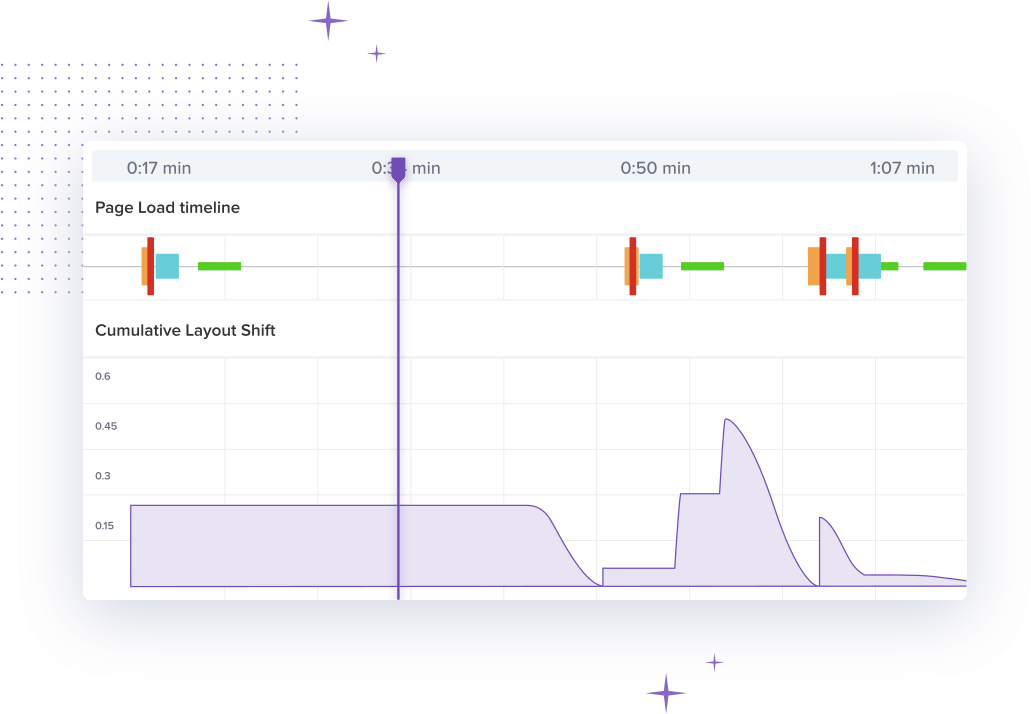The width and height of the screenshot is (1031, 714).
Task: Click the large purple star above the panel
Action: click(x=328, y=20)
